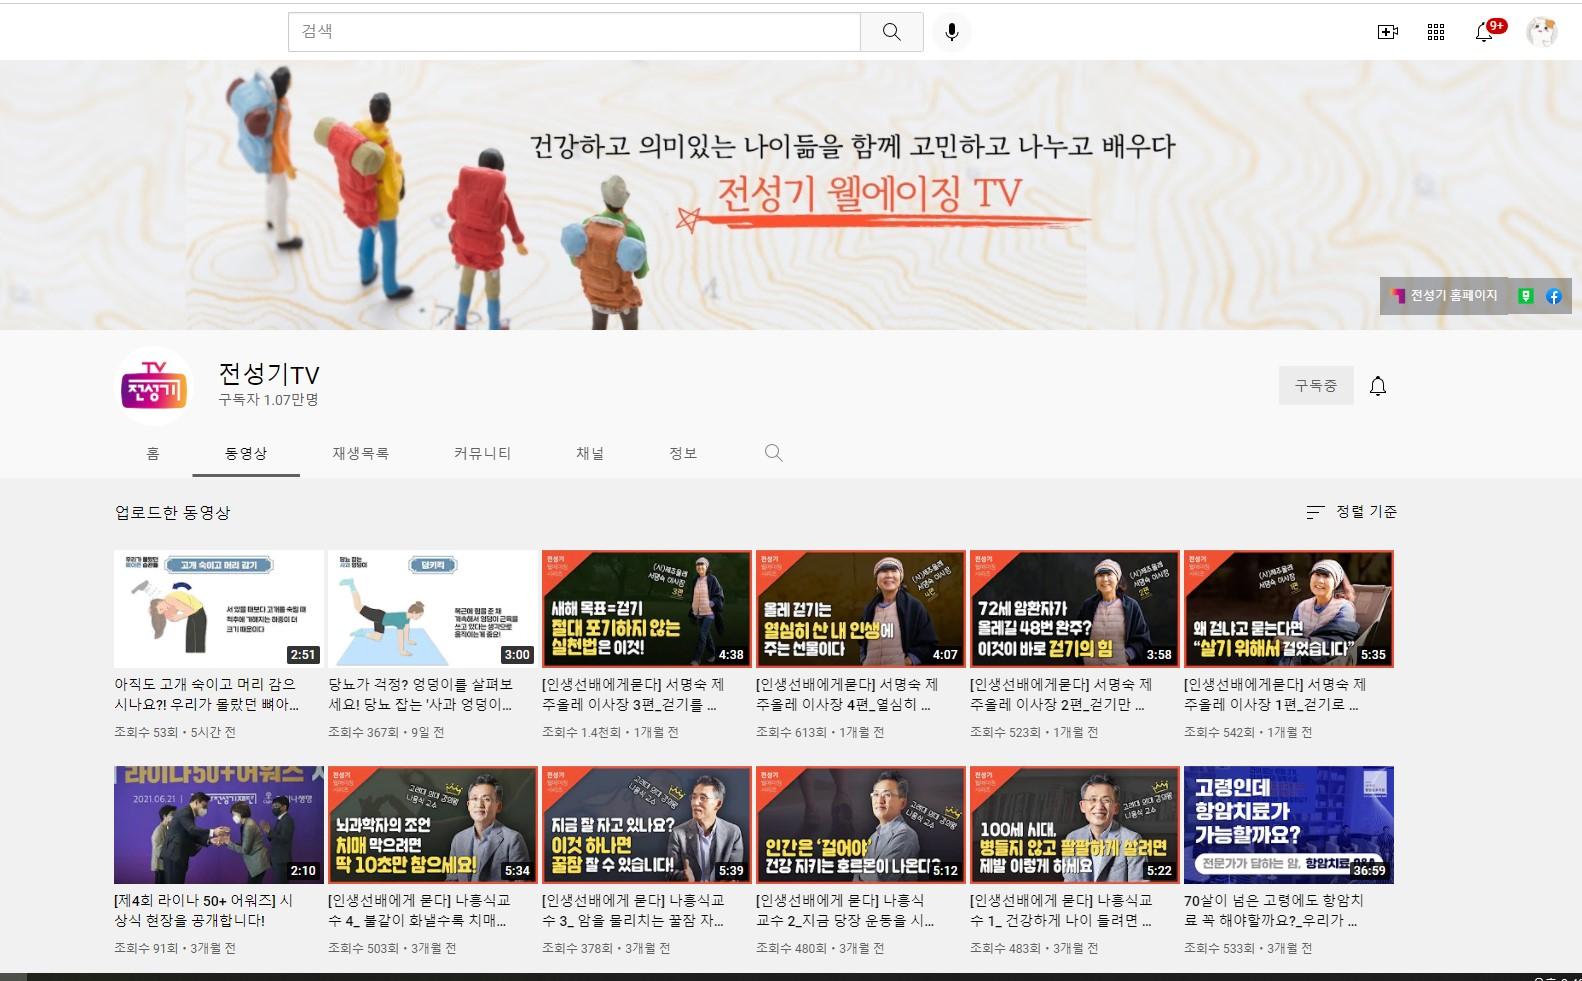Open 전성기 홈페이지 banner link
Image resolution: width=1582 pixels, height=981 pixels.
click(x=1445, y=296)
